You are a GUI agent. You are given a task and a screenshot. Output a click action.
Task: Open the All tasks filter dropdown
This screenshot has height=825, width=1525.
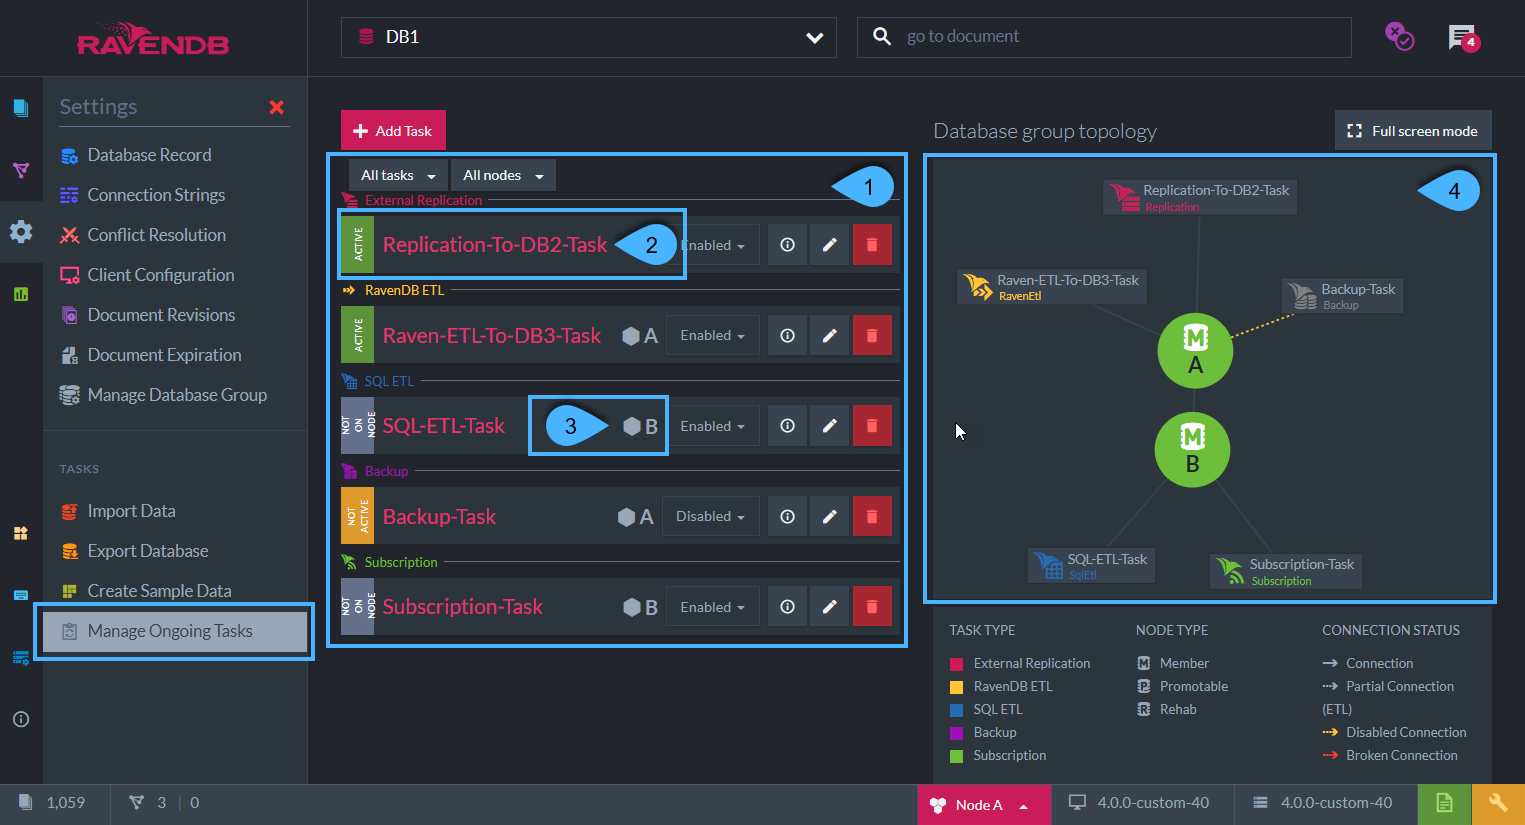(x=398, y=175)
